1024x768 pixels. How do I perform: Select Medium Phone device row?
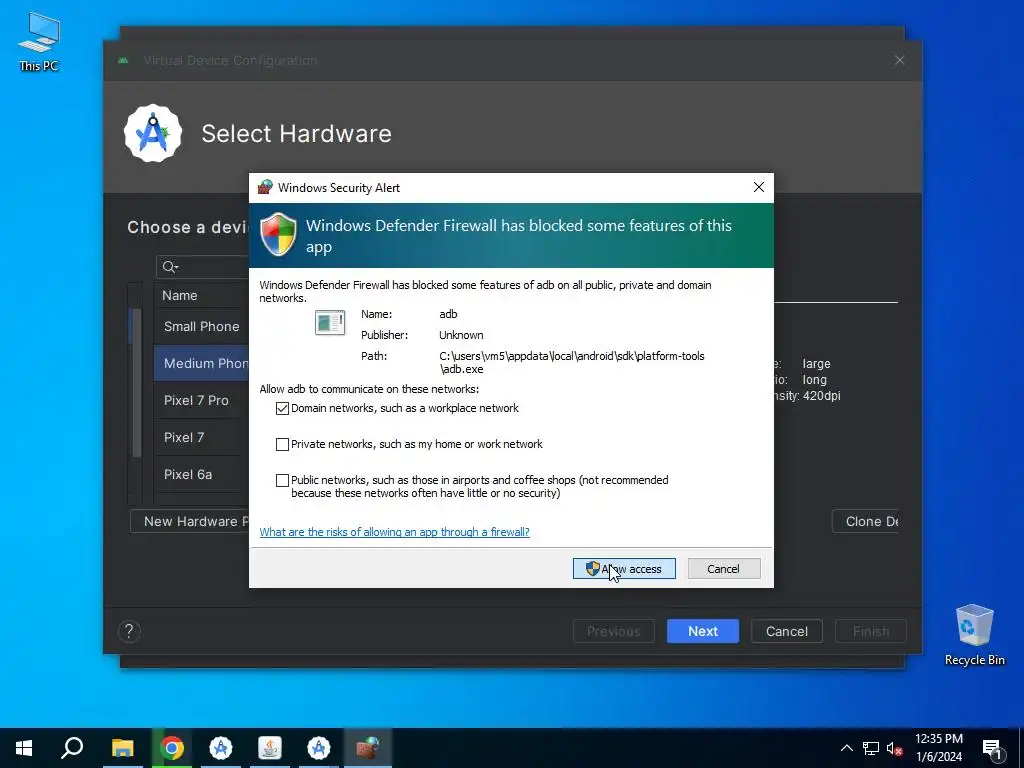point(201,363)
